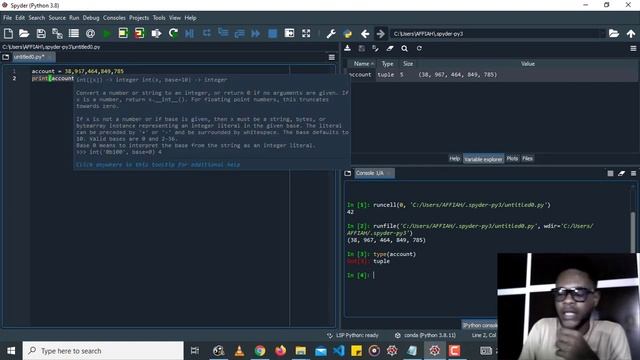
Task: Refresh variables icon
Action: tap(419, 48)
